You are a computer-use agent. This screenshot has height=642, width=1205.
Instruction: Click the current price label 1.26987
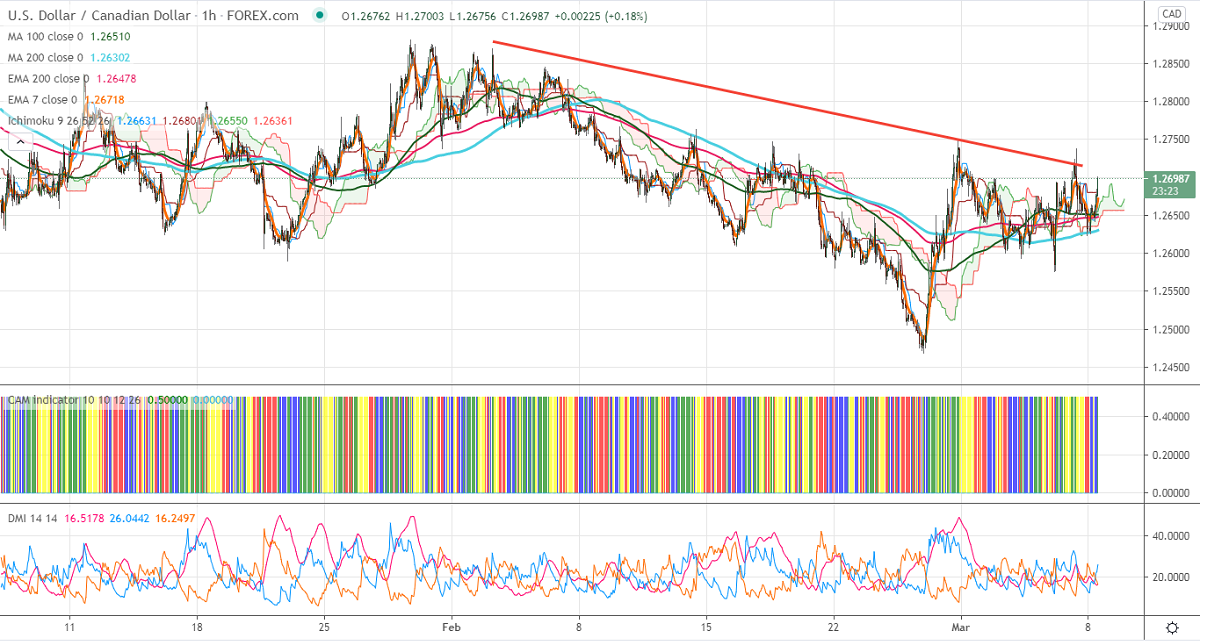point(1173,178)
